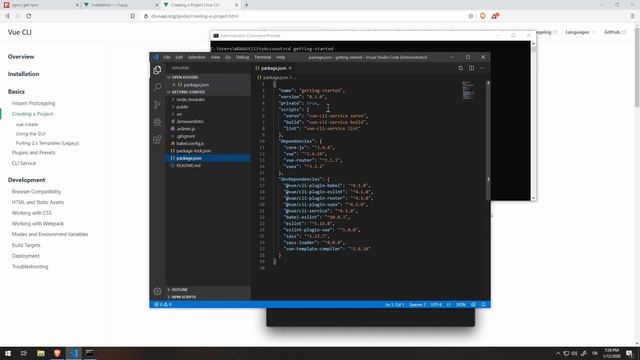Click the Brave shields icon in address bar
The width and height of the screenshot is (640, 360).
pos(482,16)
